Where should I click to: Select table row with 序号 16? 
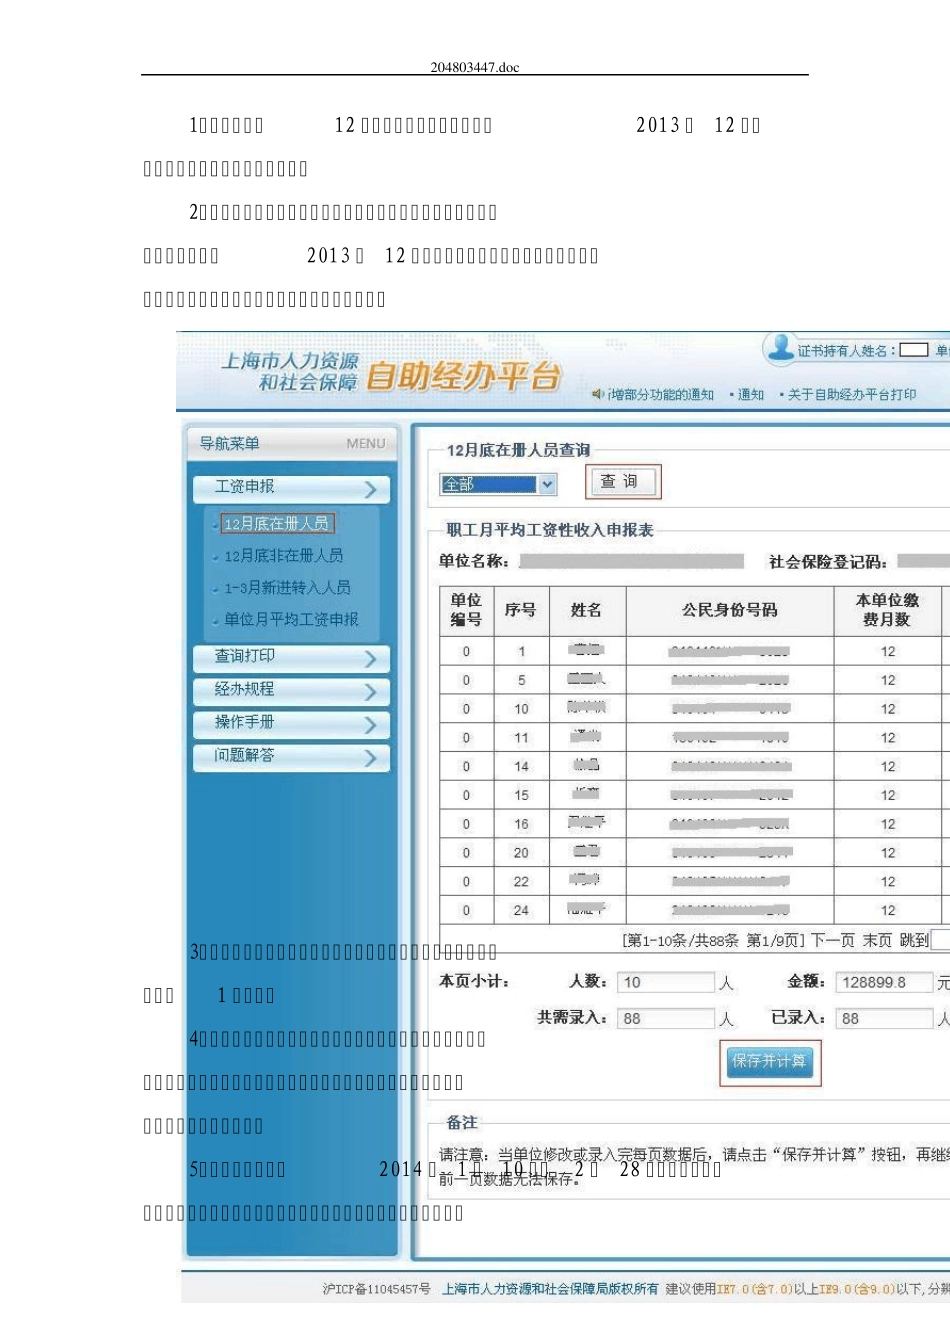(694, 824)
